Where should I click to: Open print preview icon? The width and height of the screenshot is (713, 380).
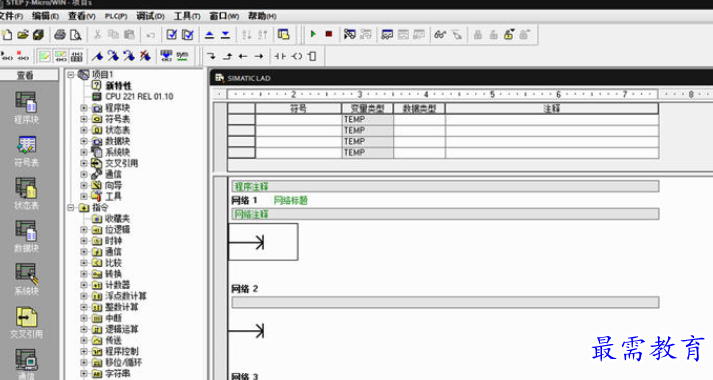[75, 35]
